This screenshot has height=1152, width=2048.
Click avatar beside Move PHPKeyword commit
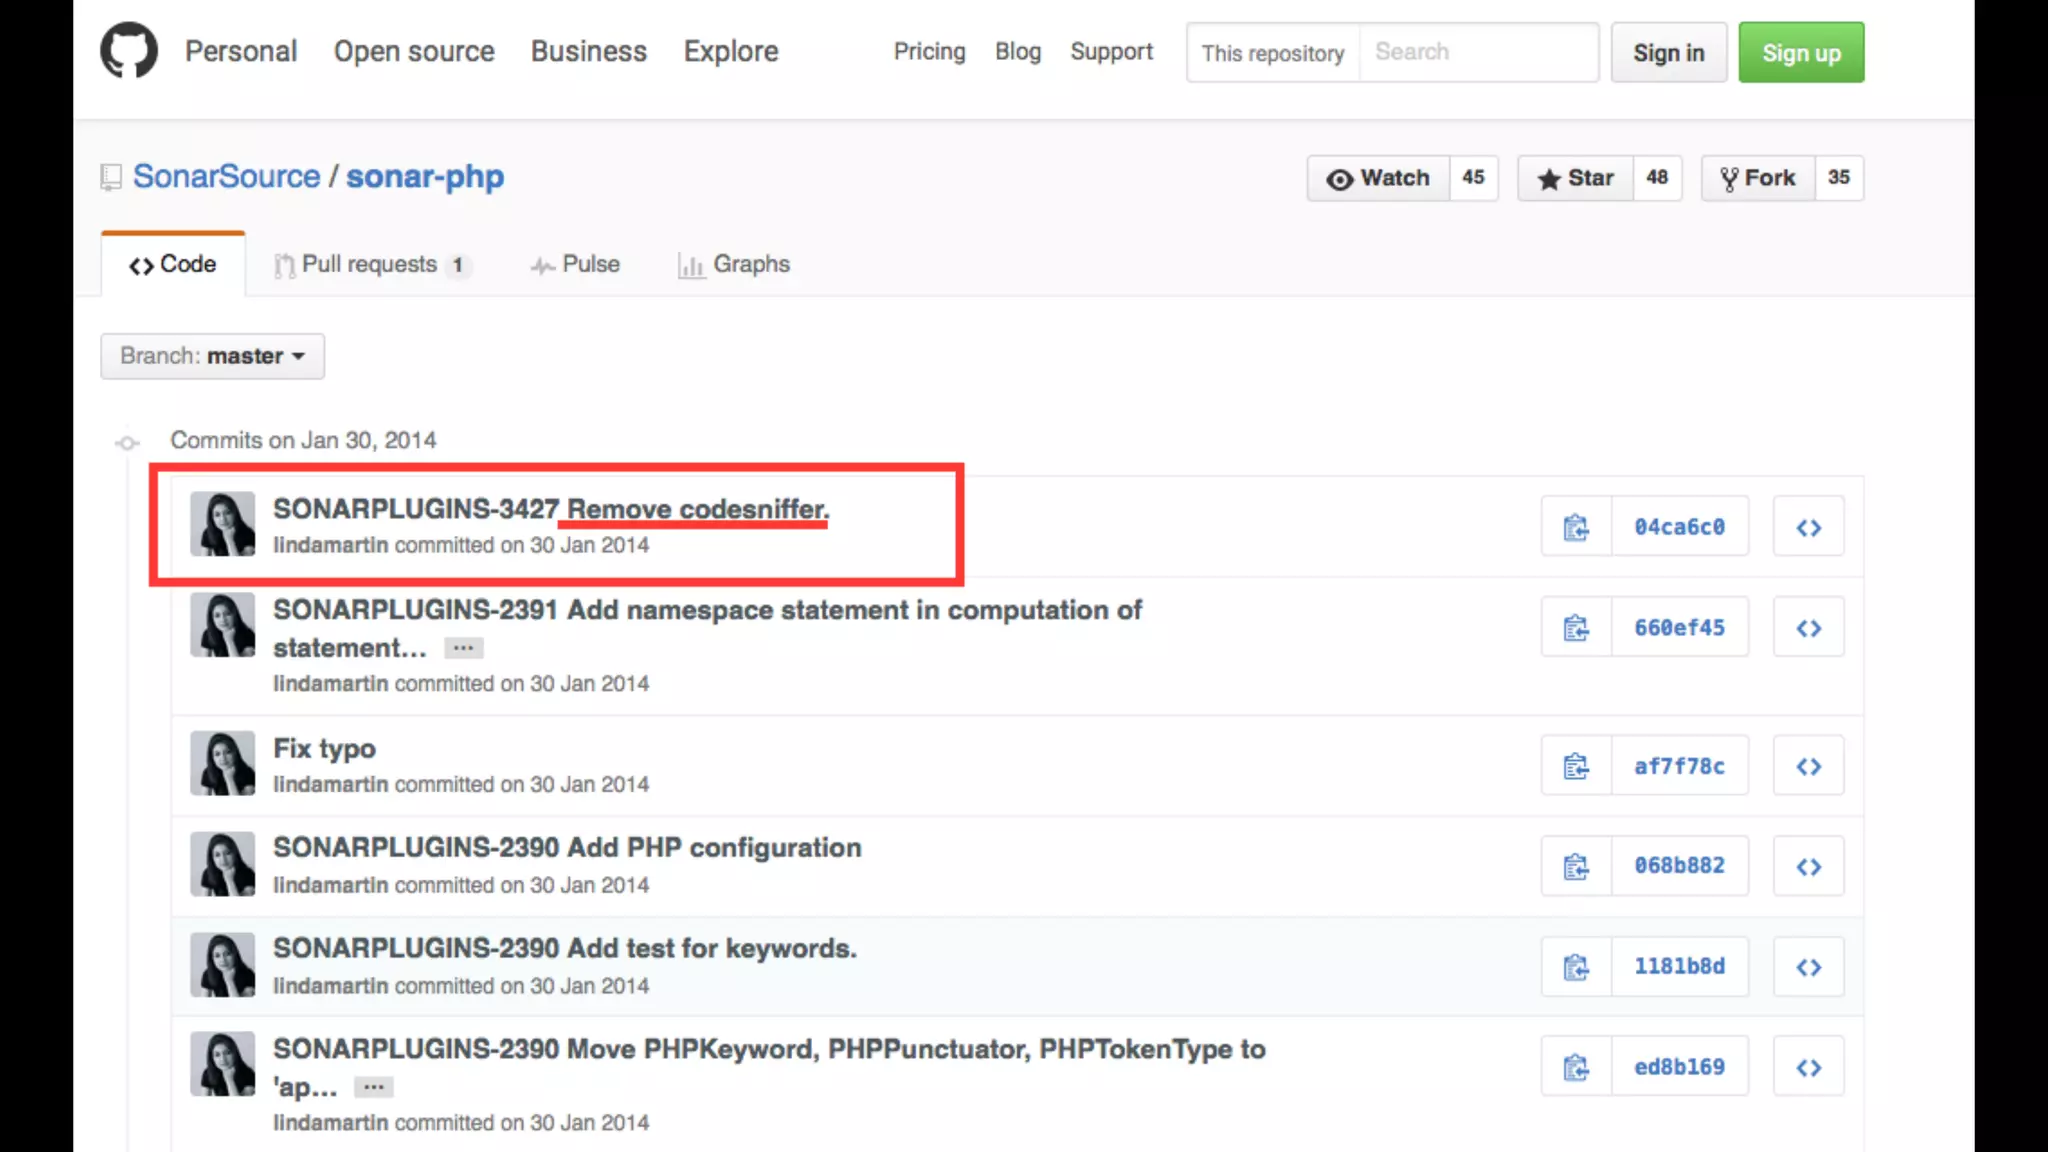tap(223, 1064)
